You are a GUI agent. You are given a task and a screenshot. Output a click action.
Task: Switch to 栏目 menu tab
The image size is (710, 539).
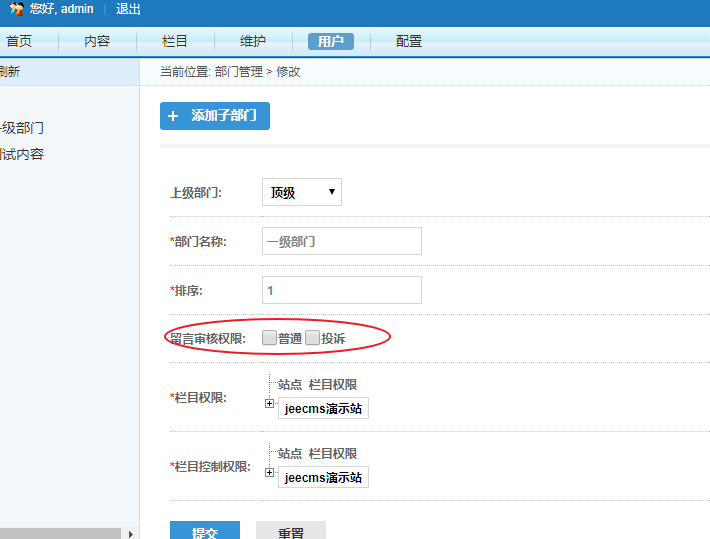tap(175, 41)
